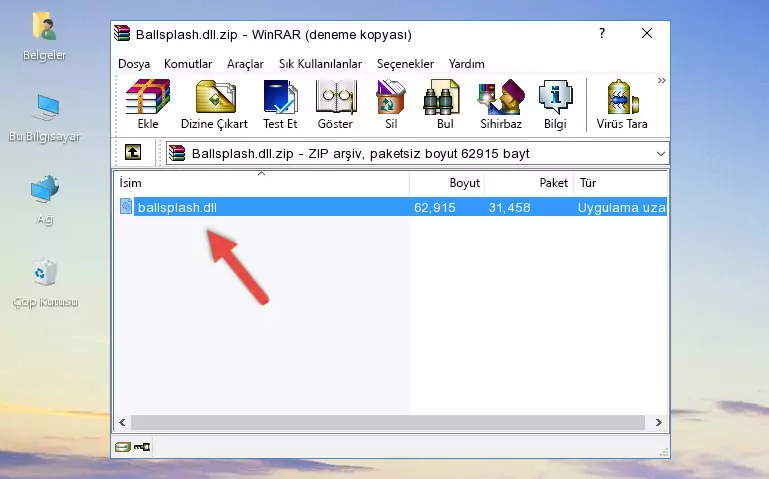769x479 pixels.
Task: Close the WinRAR window
Action: click(647, 33)
